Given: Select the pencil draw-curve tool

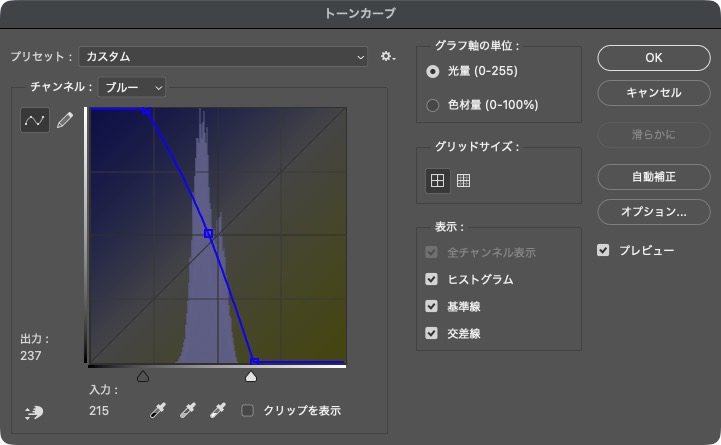Looking at the screenshot, I should point(65,120).
